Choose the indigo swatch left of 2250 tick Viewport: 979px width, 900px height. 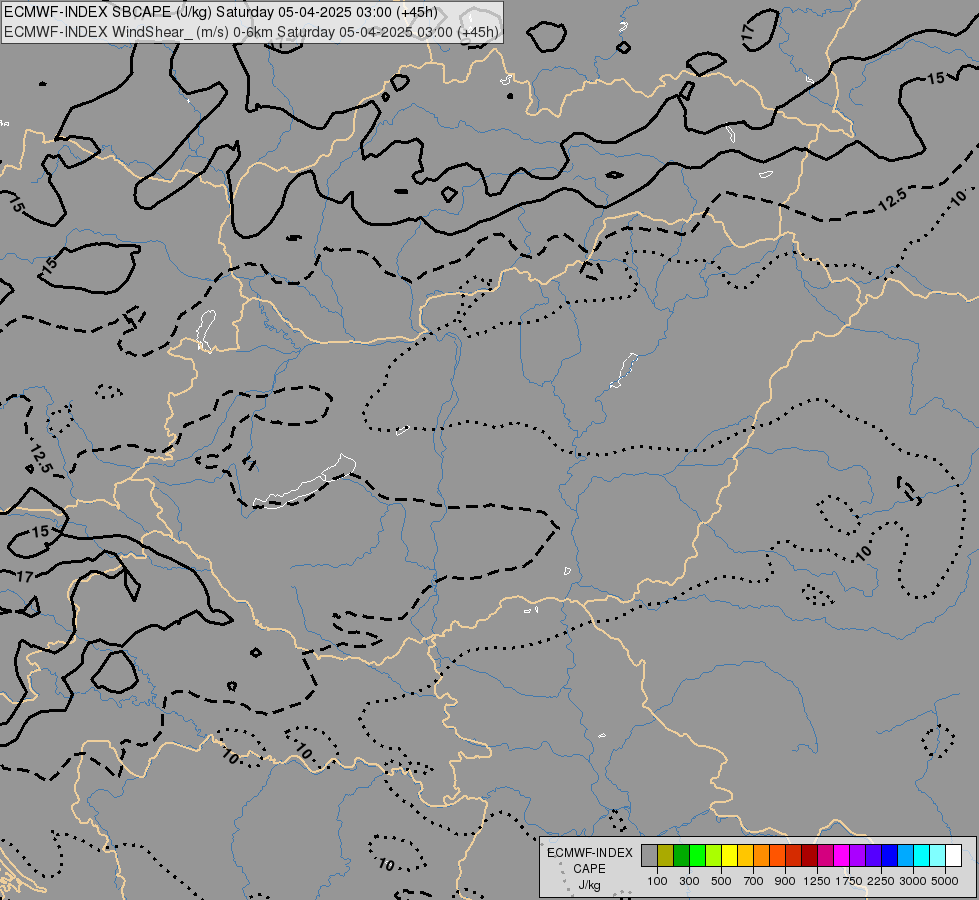tap(873, 856)
